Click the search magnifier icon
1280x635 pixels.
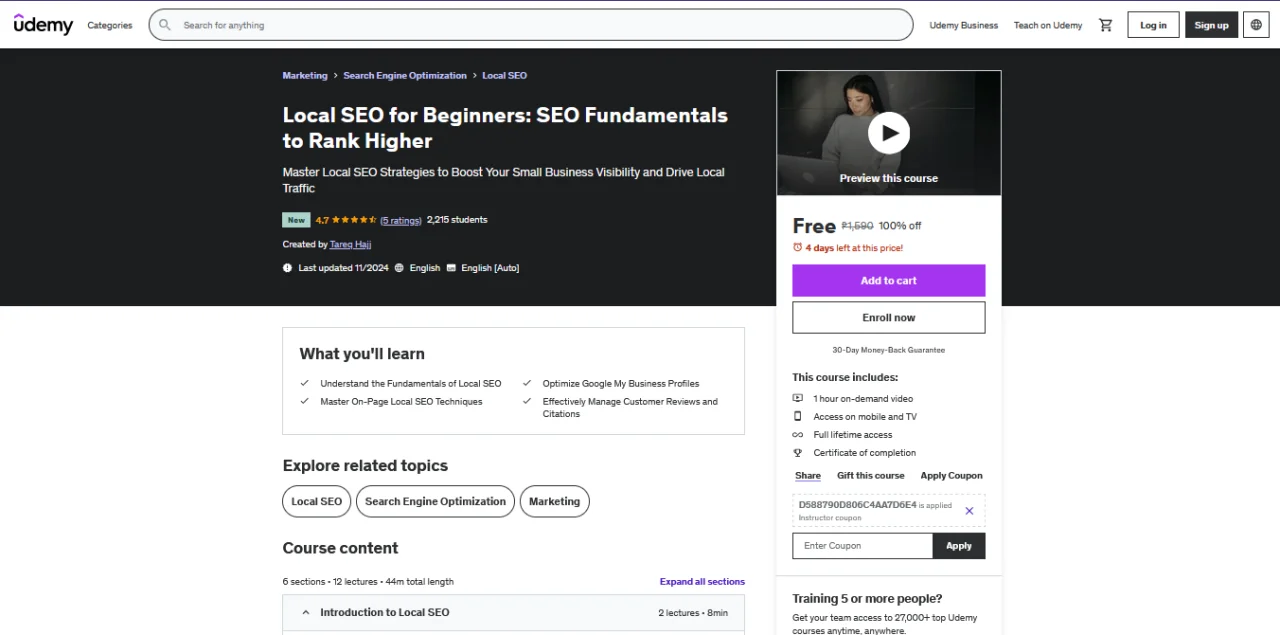165,25
